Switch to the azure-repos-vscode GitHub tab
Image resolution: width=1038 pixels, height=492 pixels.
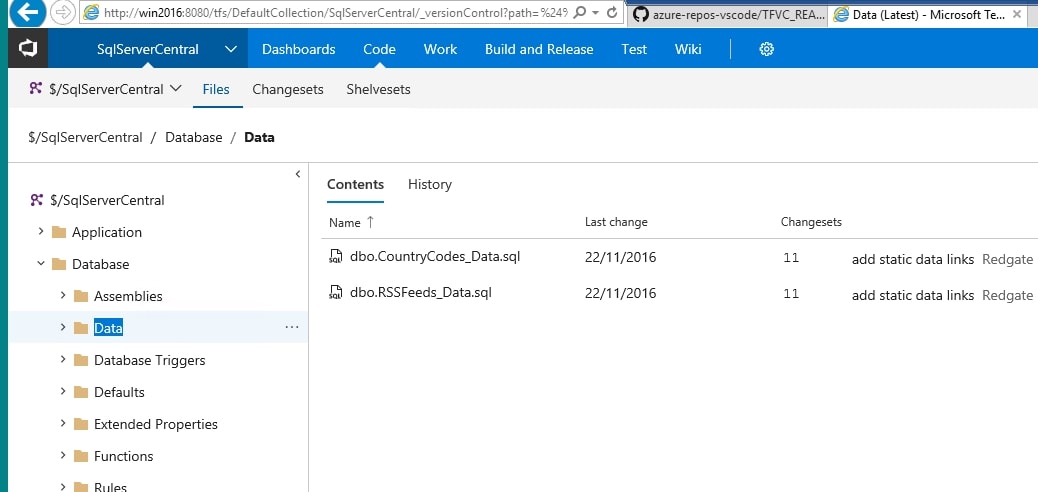[x=729, y=14]
